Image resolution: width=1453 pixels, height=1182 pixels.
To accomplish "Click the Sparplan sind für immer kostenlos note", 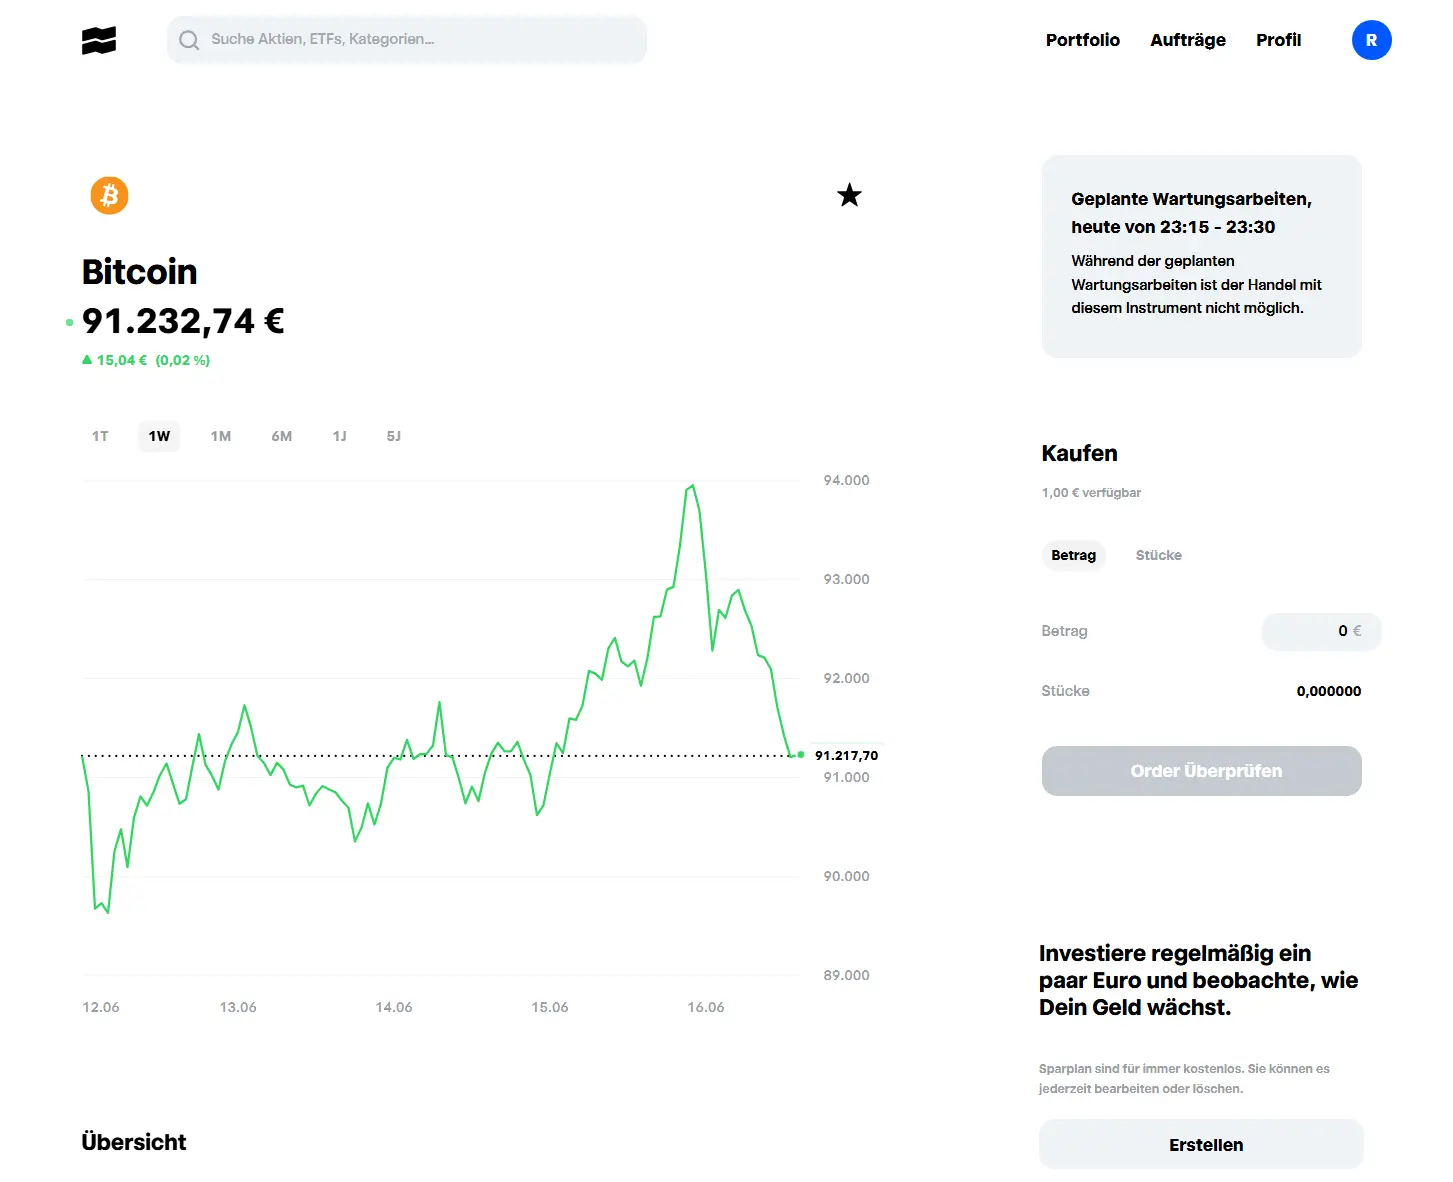I will click(x=1184, y=1079).
